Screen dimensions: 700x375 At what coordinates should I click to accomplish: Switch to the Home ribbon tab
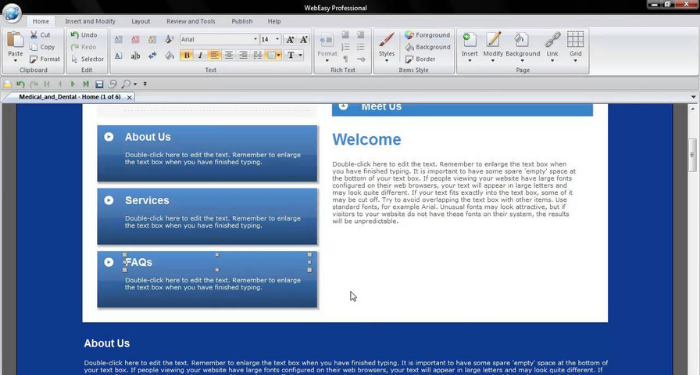point(41,21)
